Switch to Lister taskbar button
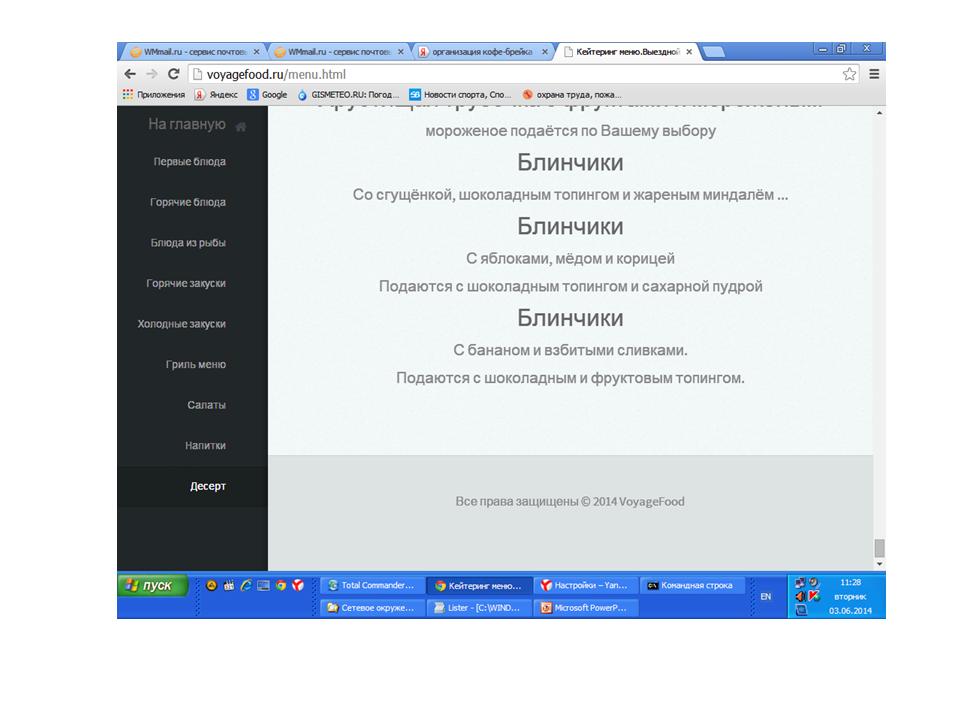Screen dimensions: 960x720 [x=479, y=608]
